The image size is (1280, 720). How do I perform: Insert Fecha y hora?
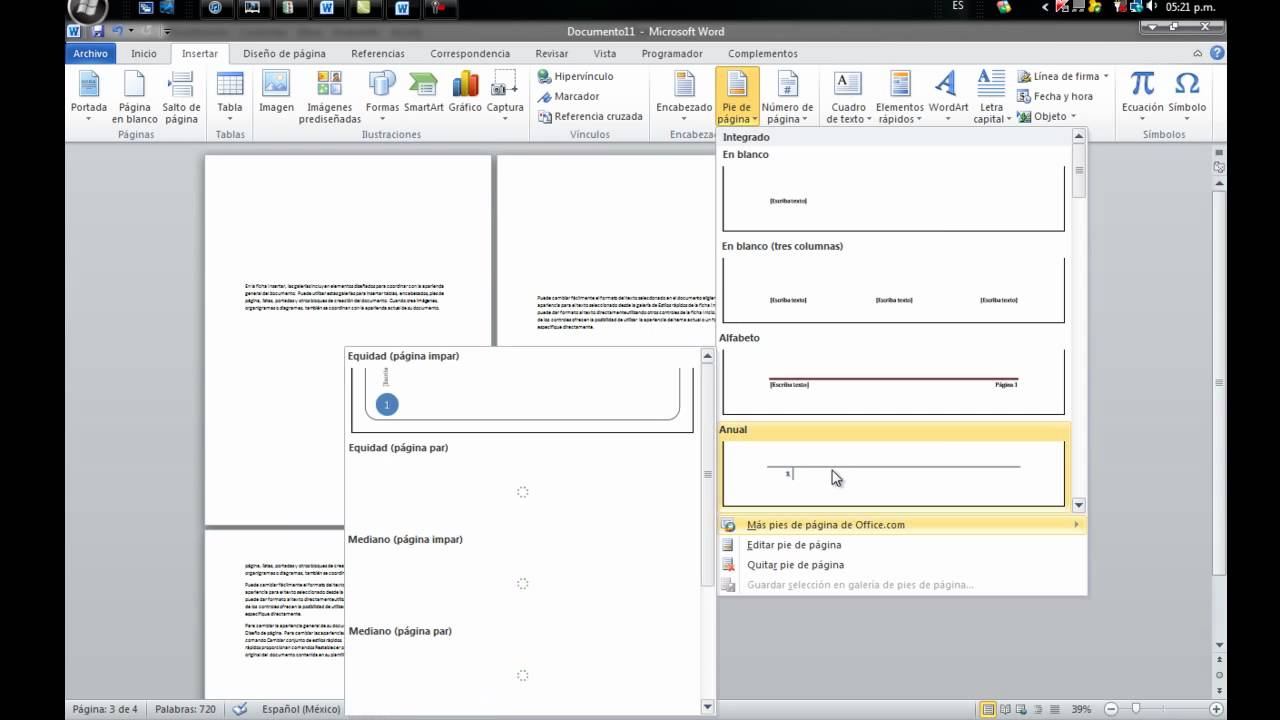tap(1055, 96)
